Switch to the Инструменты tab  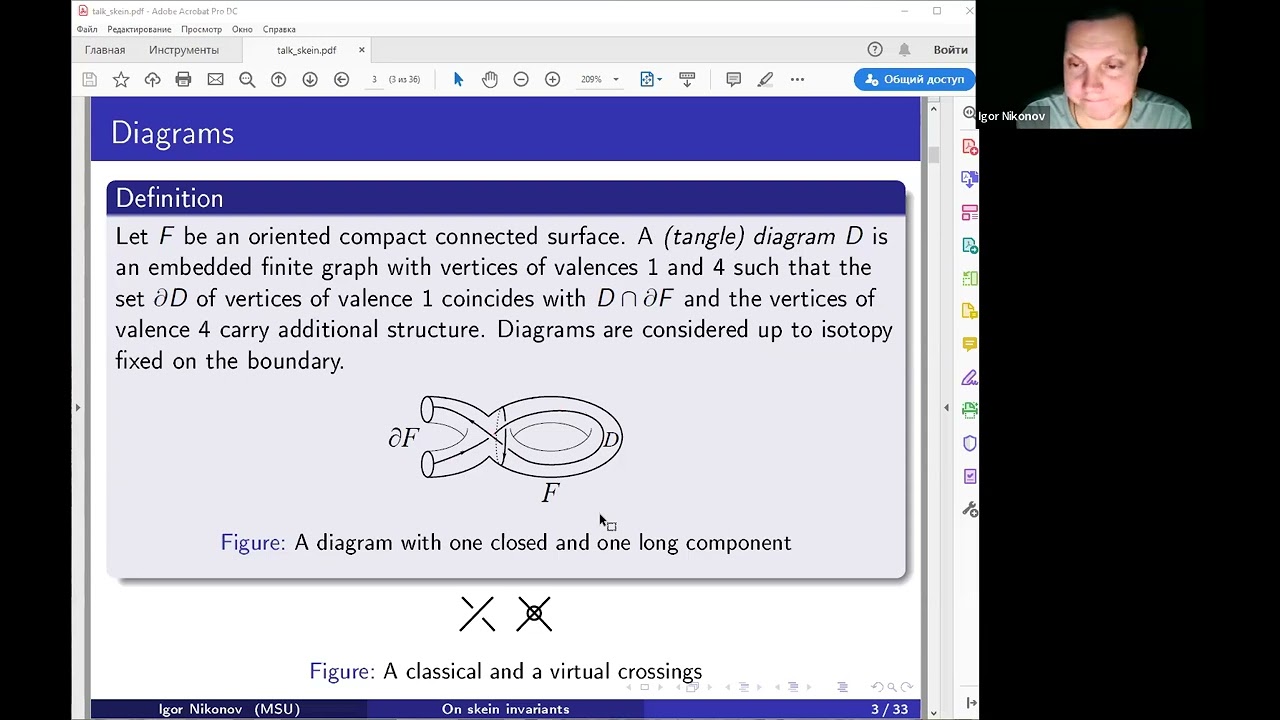tap(184, 50)
